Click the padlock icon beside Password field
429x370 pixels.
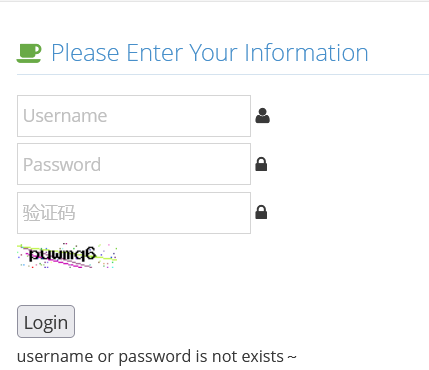[261, 164]
